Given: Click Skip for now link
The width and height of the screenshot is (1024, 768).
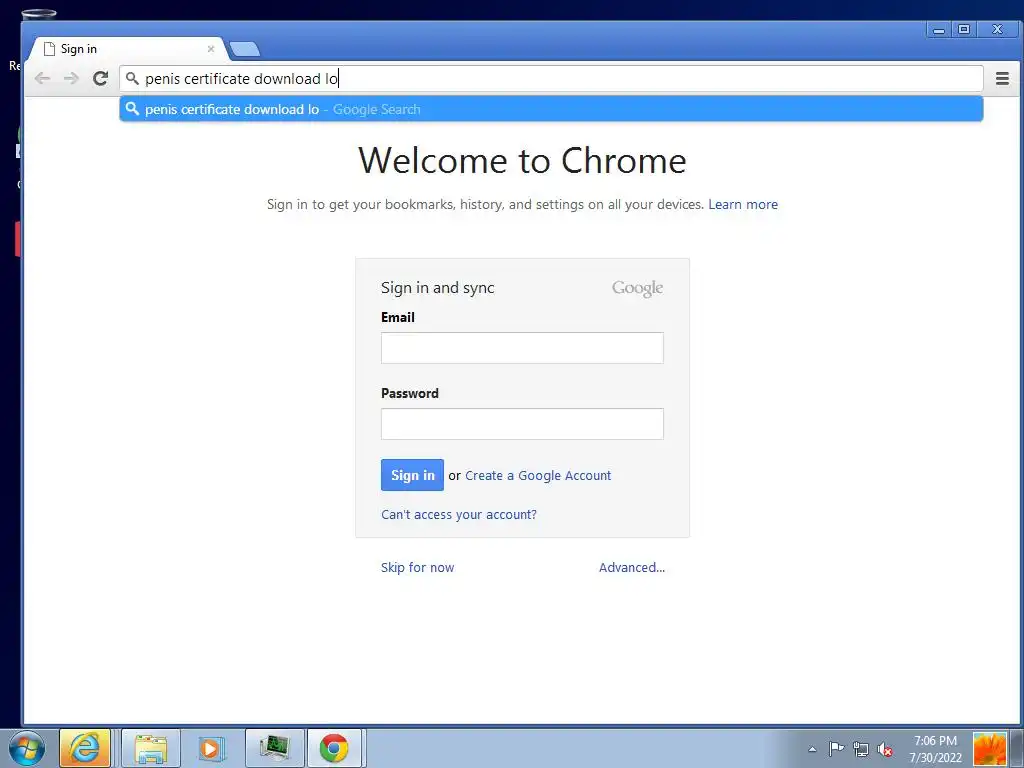Looking at the screenshot, I should pos(417,568).
